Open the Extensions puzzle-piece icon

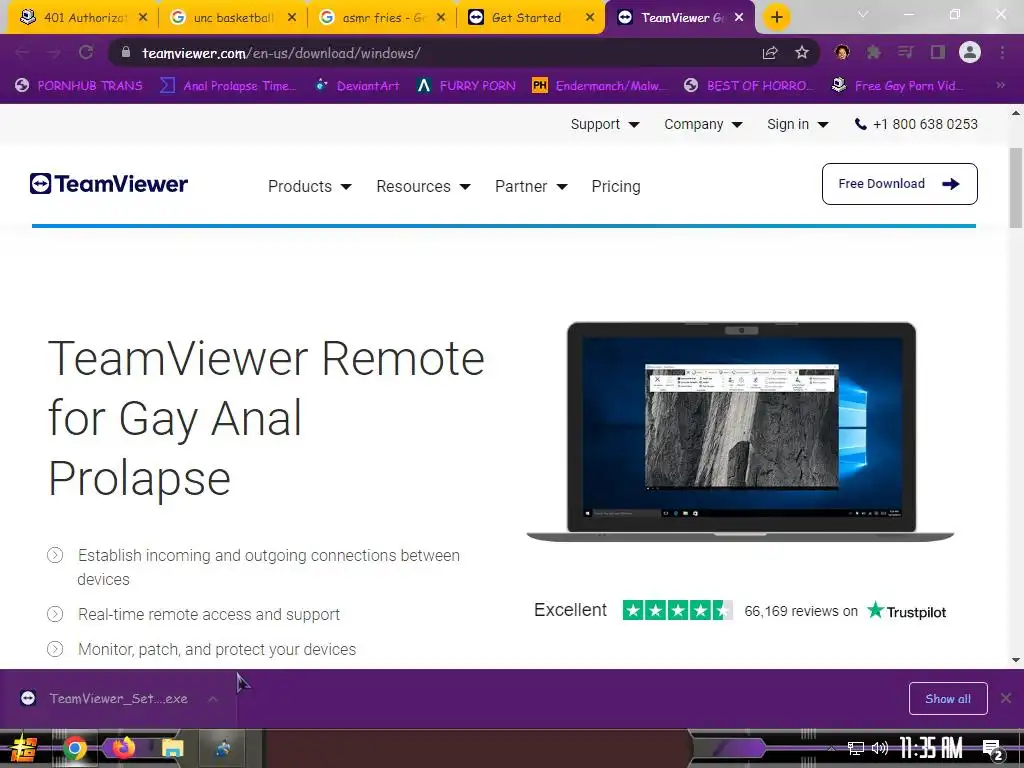pyautogui.click(x=874, y=52)
